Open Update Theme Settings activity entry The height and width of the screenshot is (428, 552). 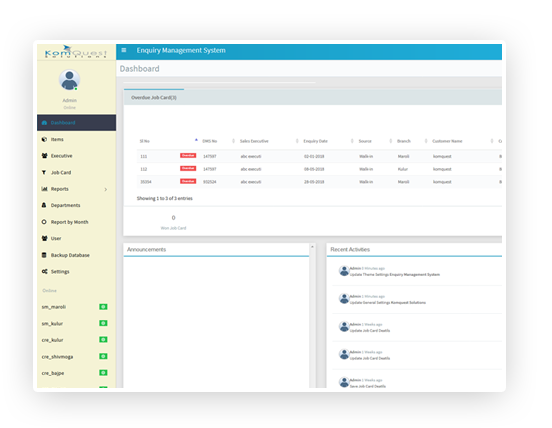coord(394,275)
